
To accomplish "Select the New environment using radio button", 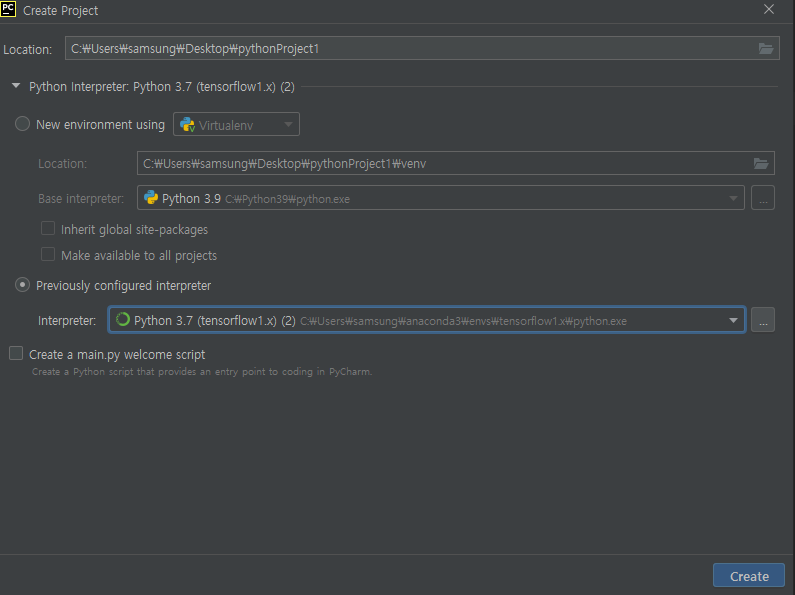I will (22, 124).
